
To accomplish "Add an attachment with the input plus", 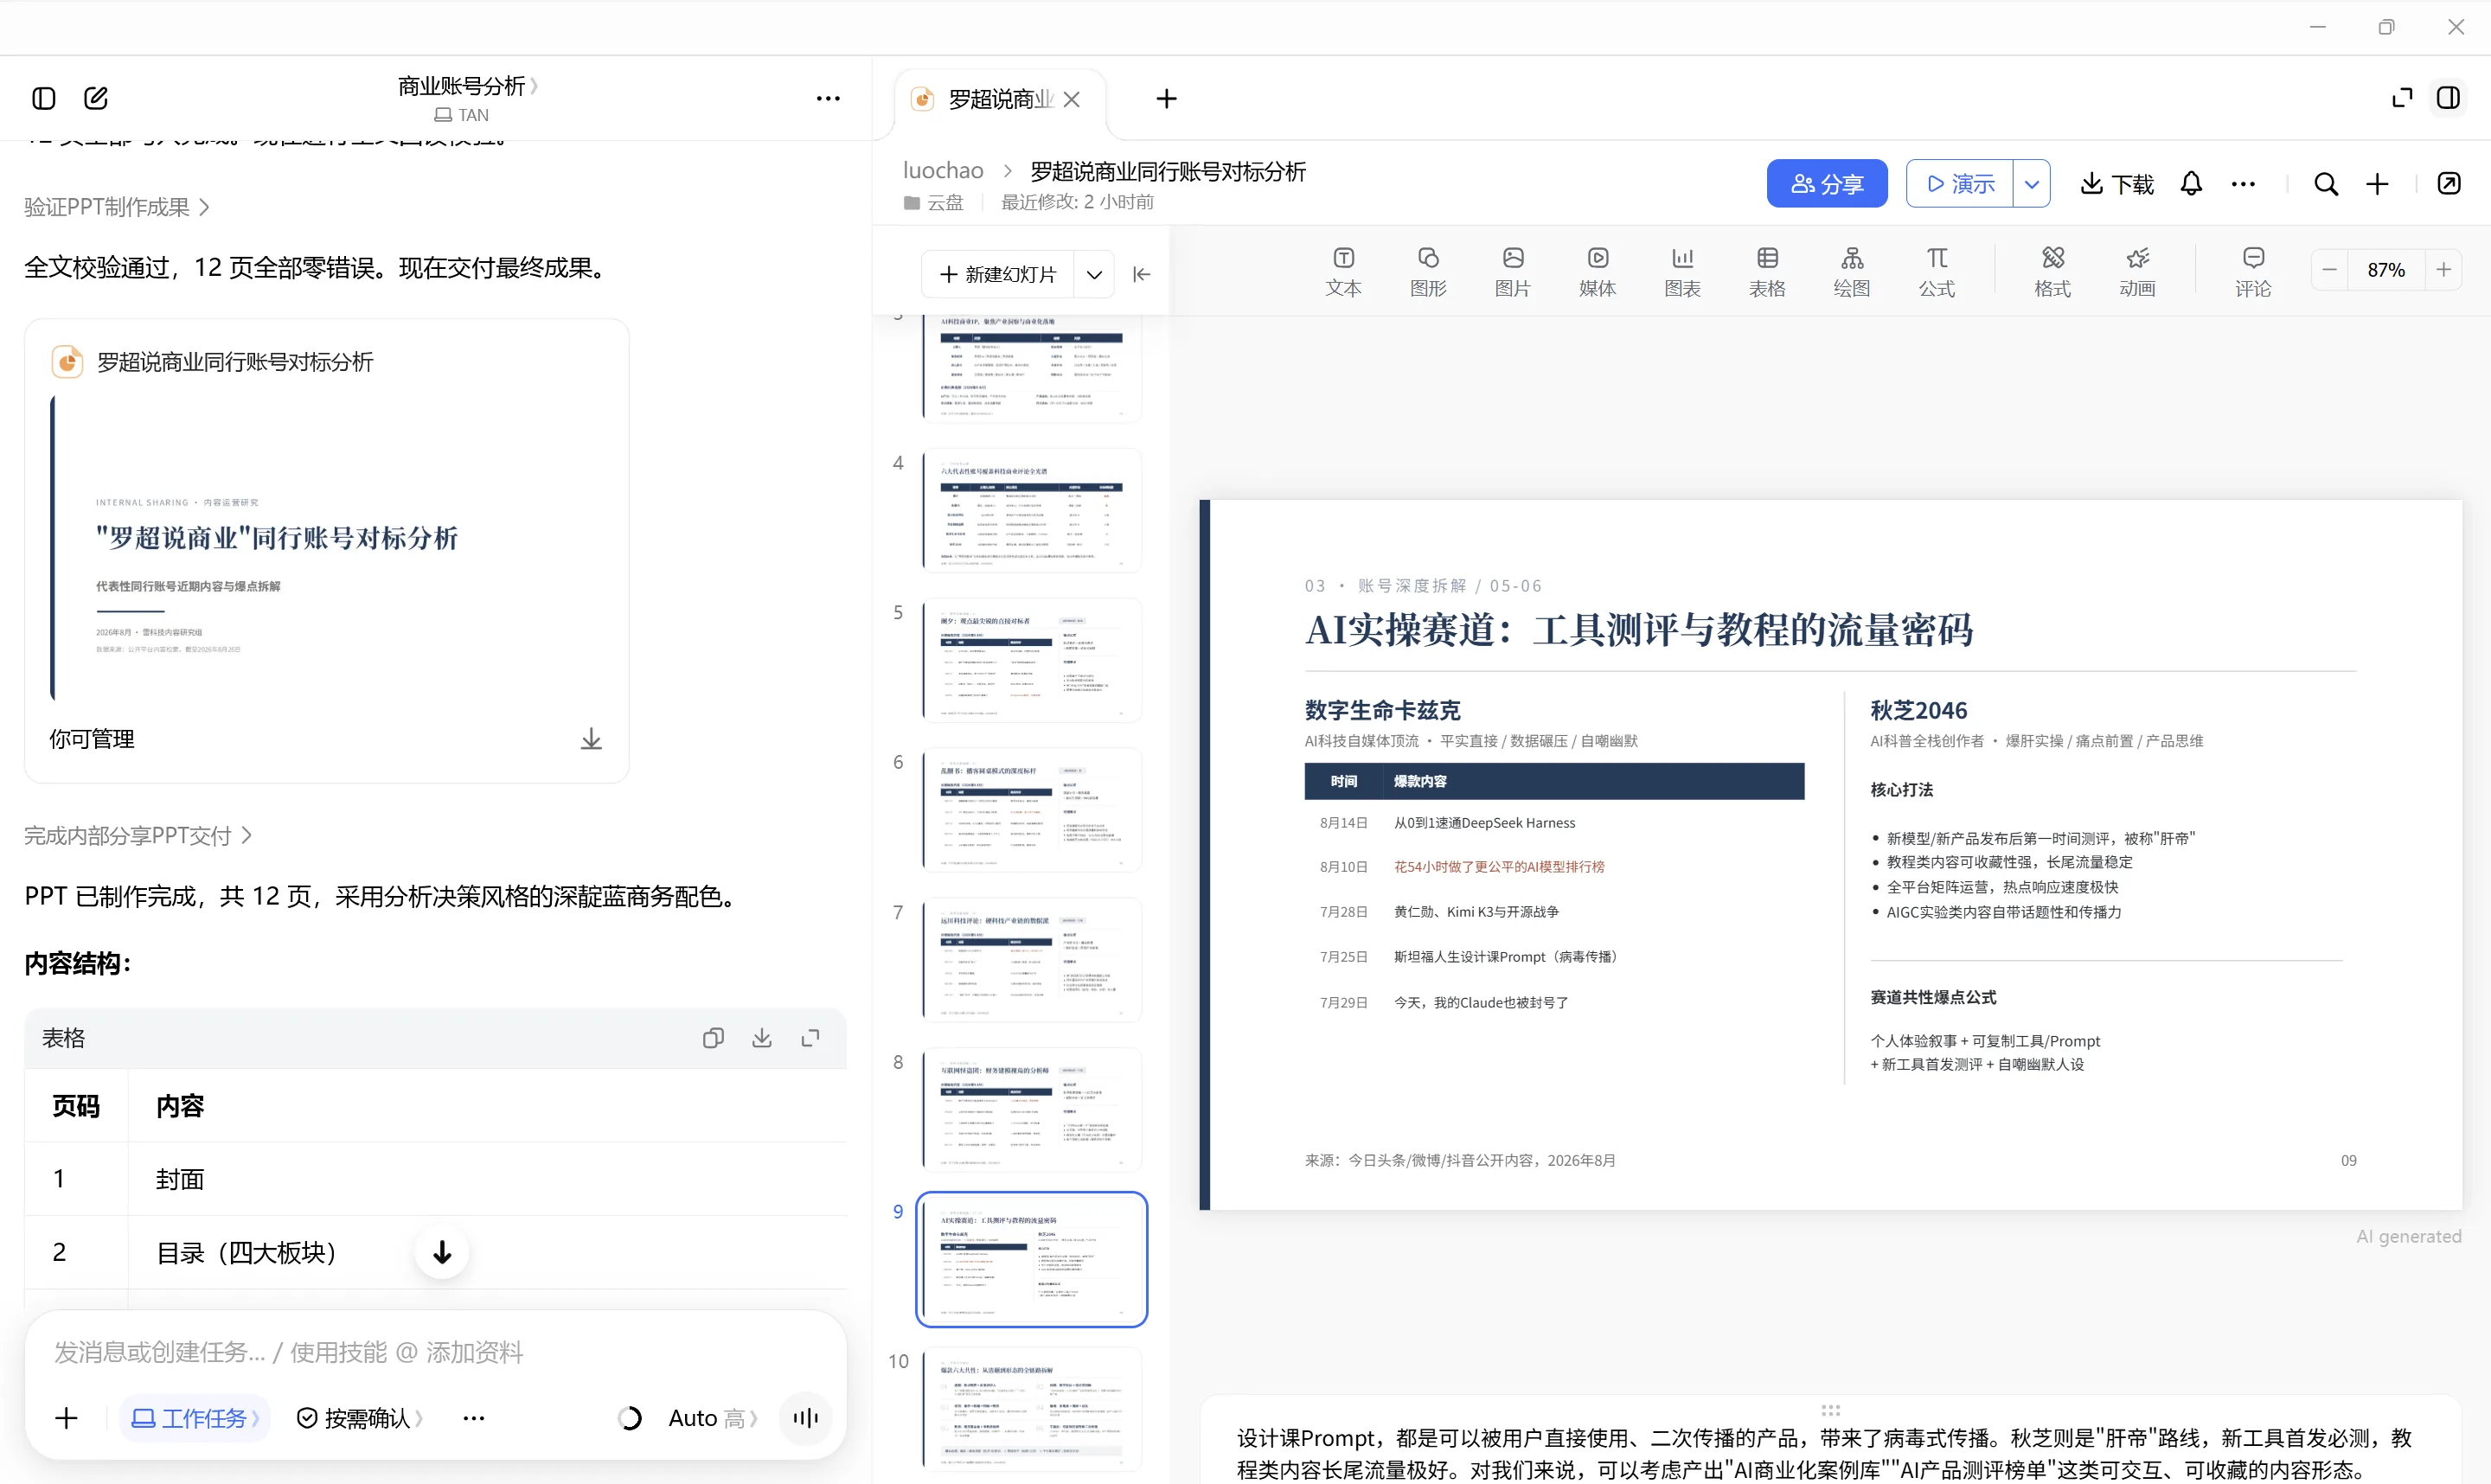I will [x=66, y=1418].
